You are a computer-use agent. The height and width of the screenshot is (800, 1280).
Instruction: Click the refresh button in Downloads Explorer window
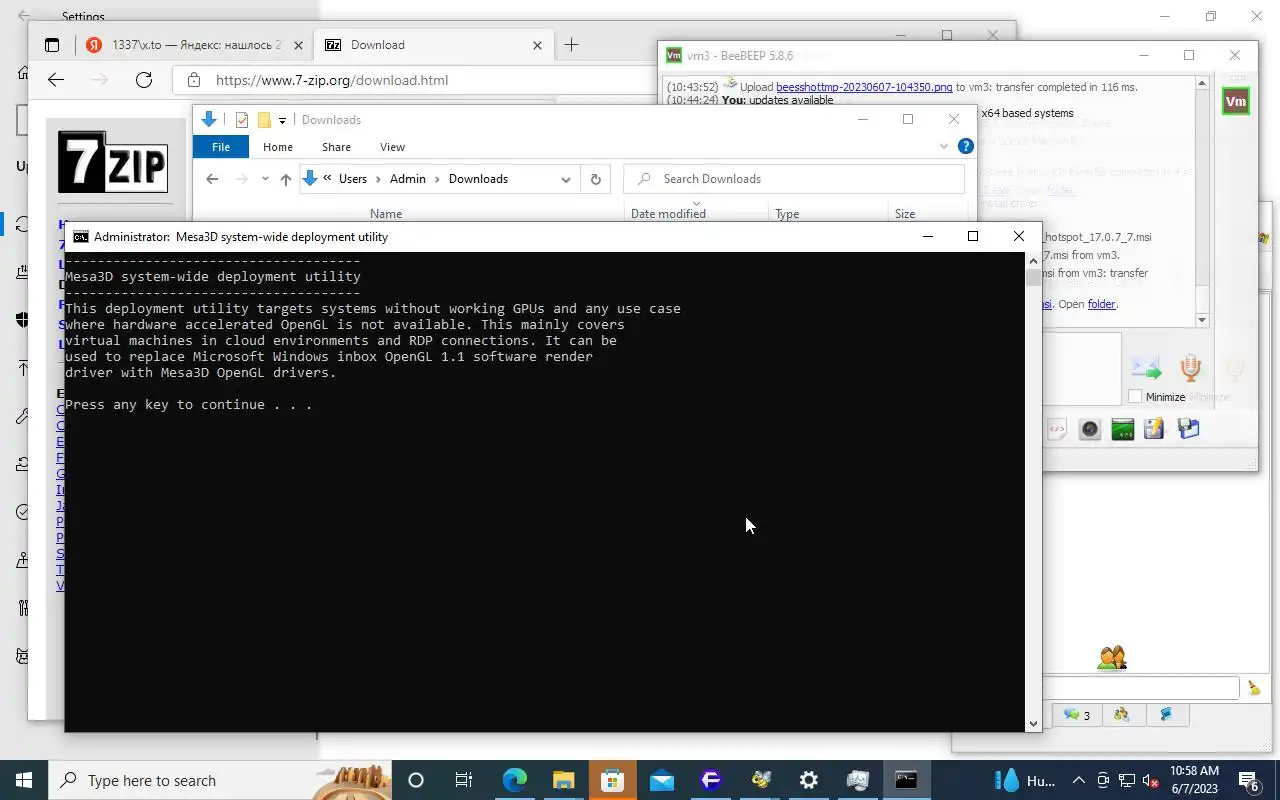596,179
